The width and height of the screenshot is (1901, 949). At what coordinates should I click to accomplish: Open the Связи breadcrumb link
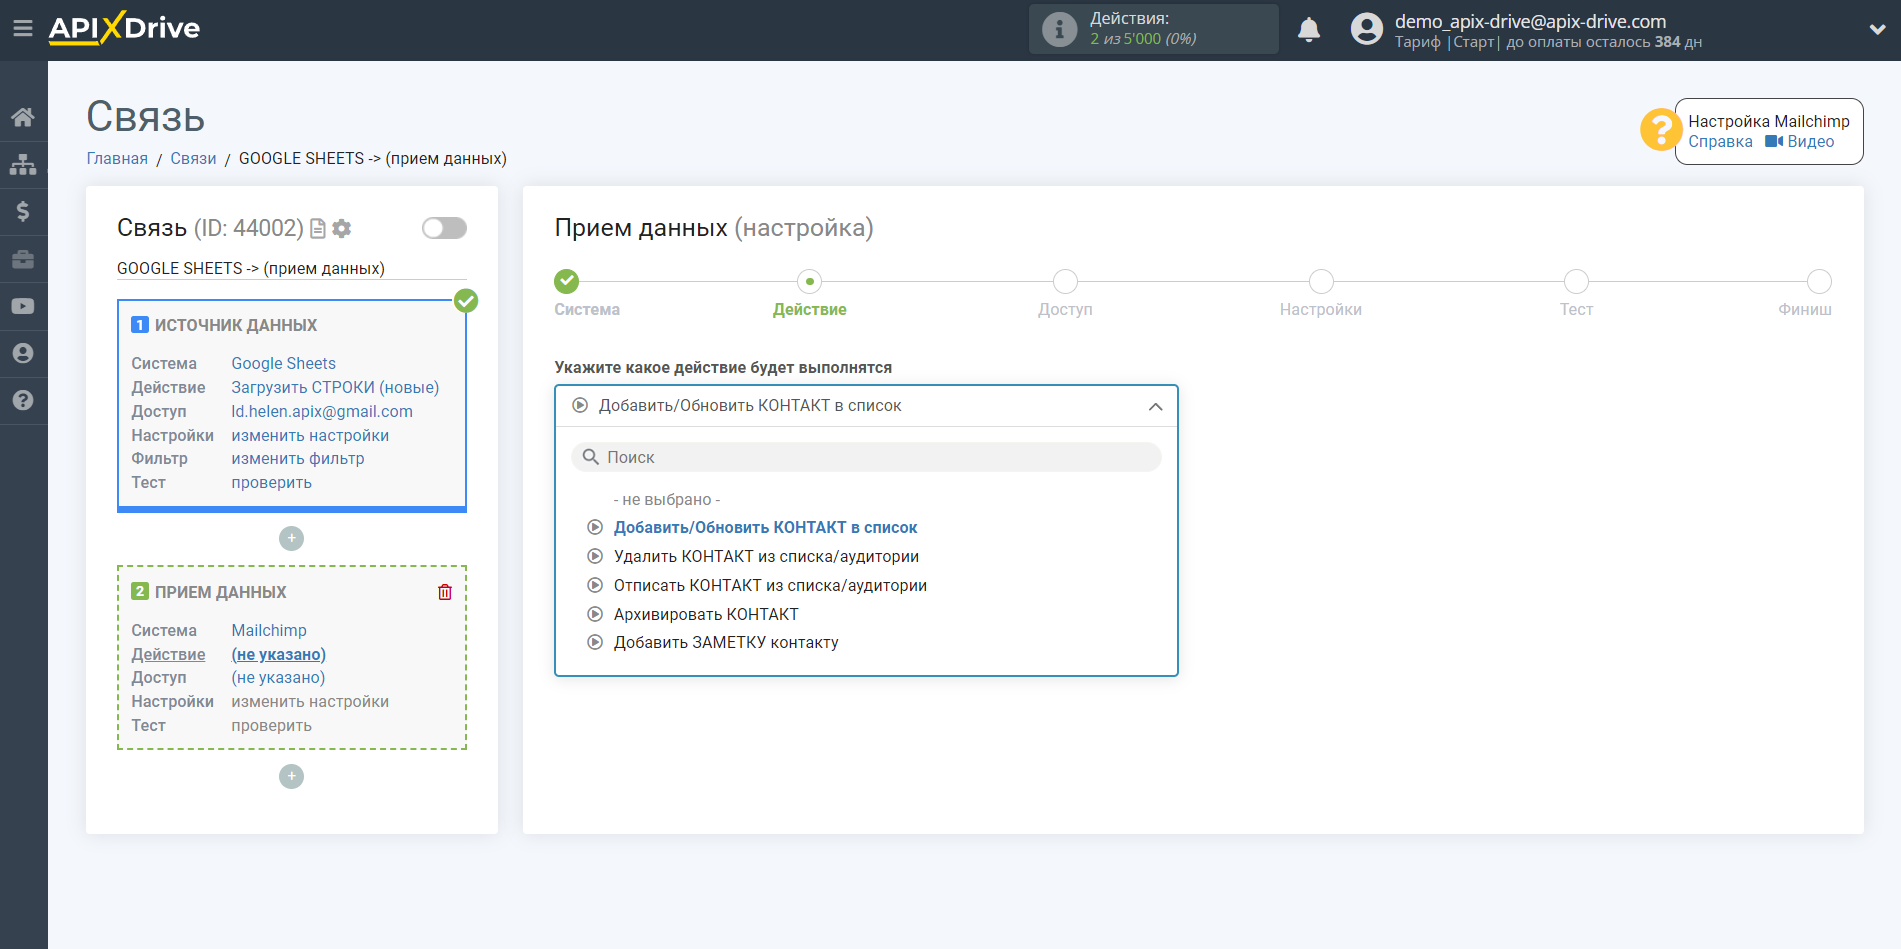[193, 158]
